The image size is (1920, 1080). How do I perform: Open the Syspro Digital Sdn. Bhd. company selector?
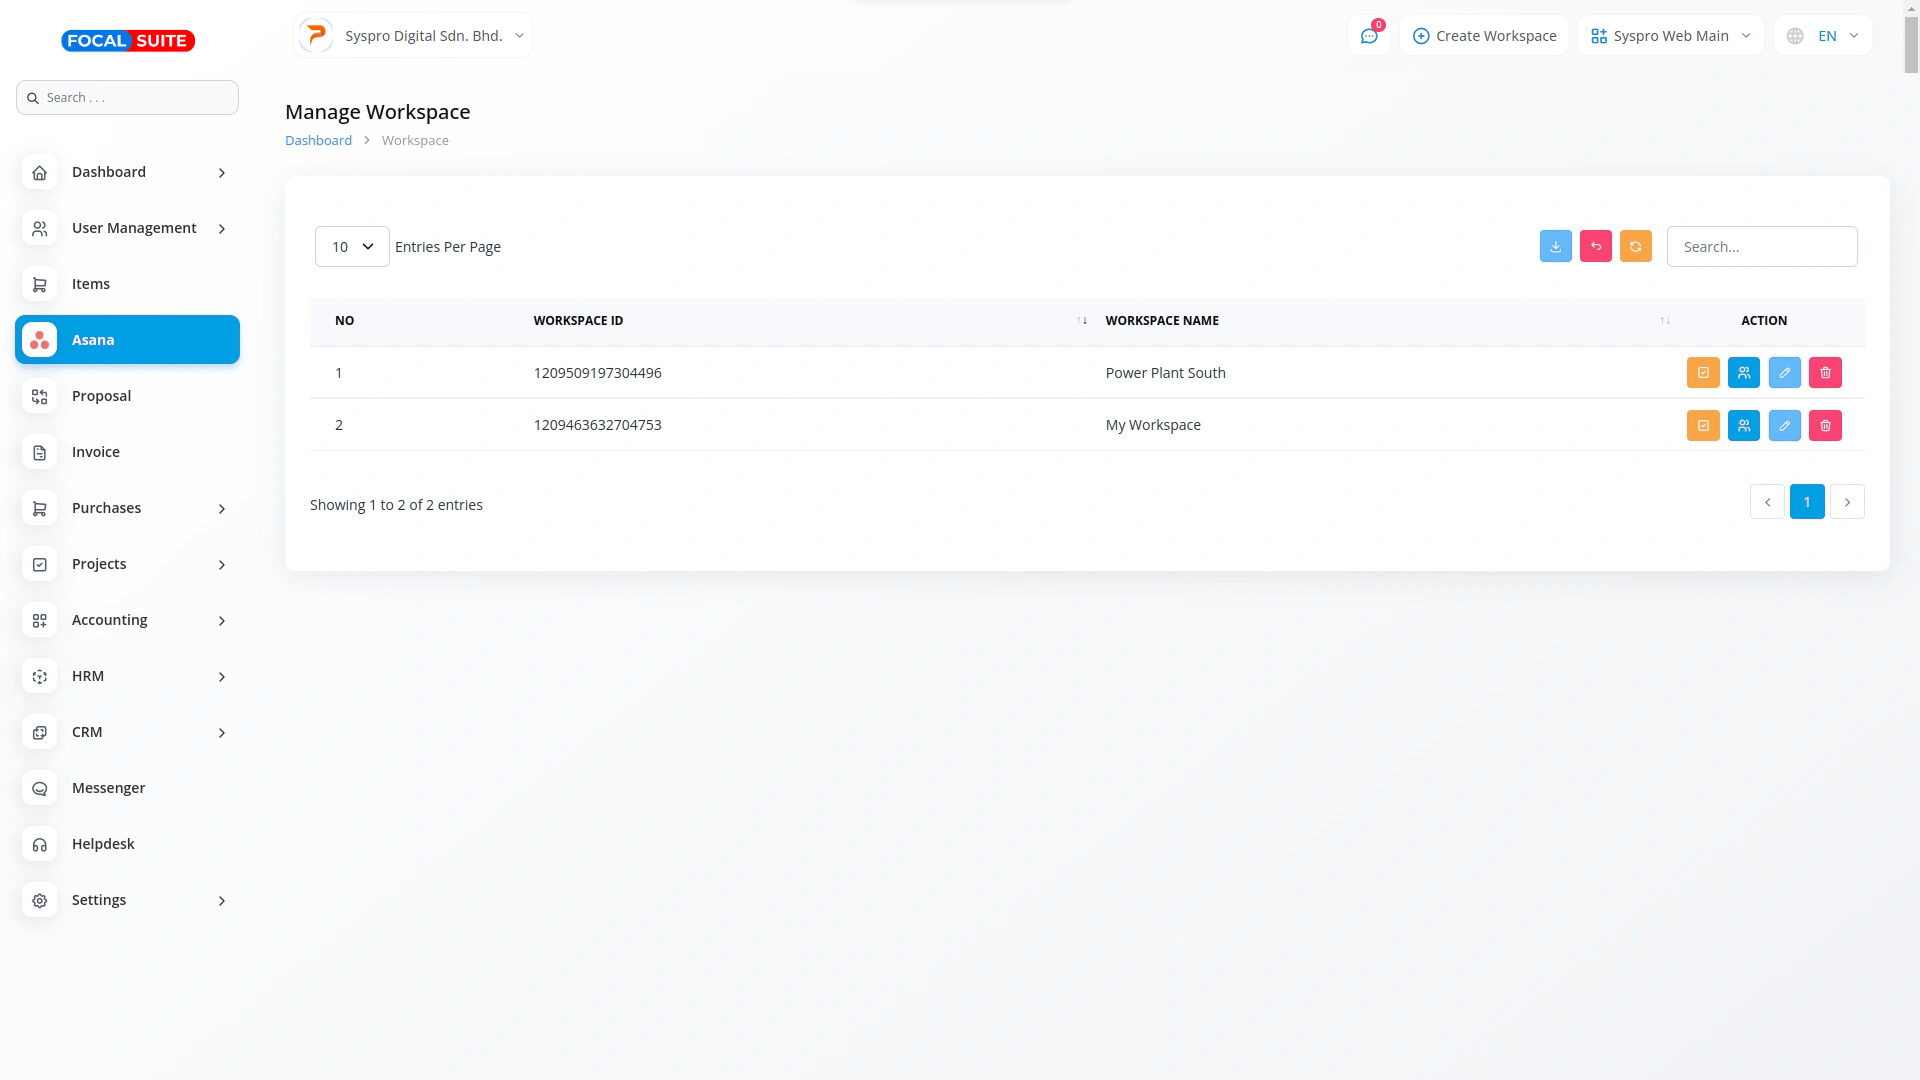413,36
